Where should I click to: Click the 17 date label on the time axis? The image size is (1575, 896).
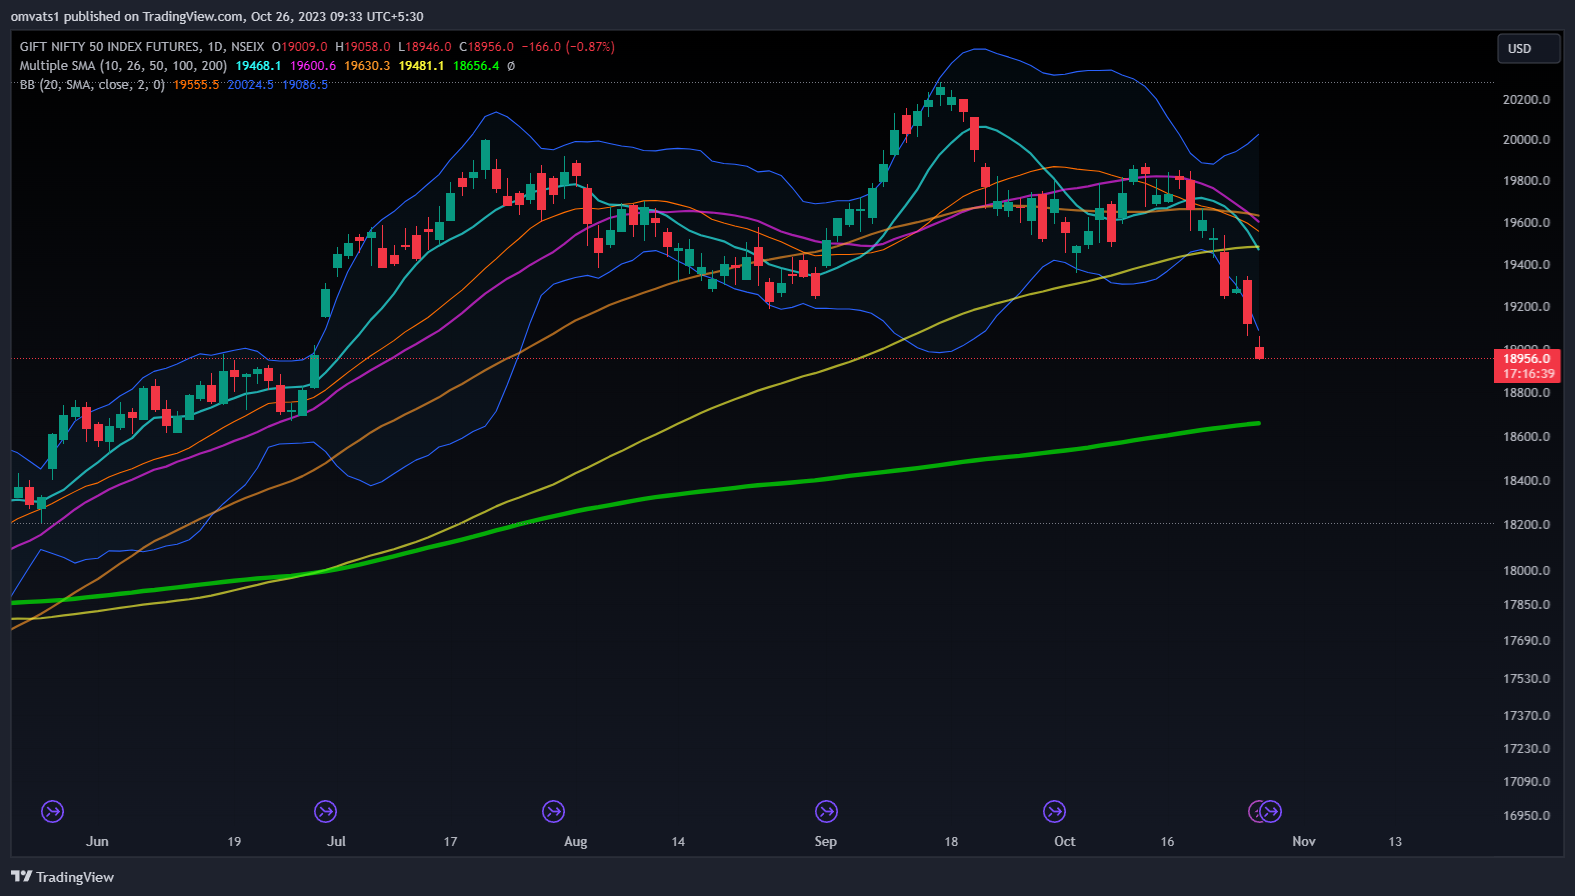(x=450, y=841)
